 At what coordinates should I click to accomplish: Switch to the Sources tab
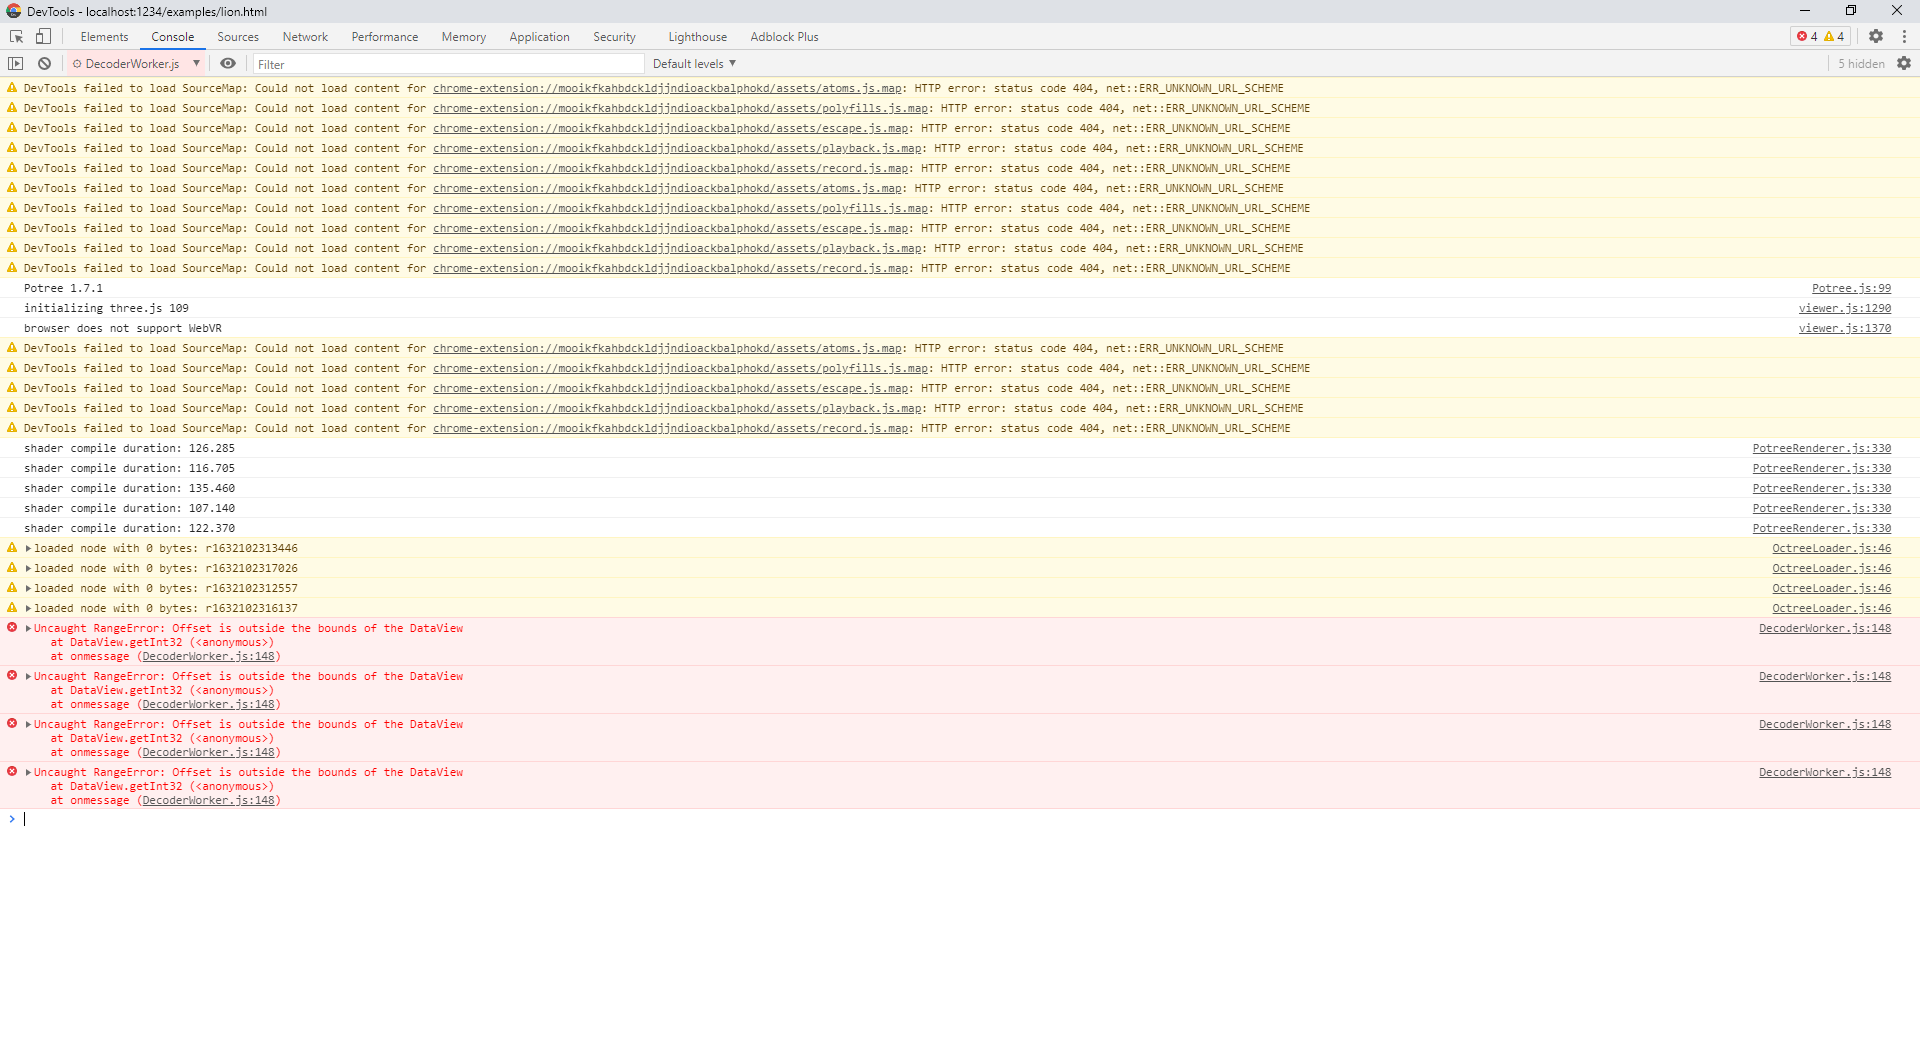238,37
